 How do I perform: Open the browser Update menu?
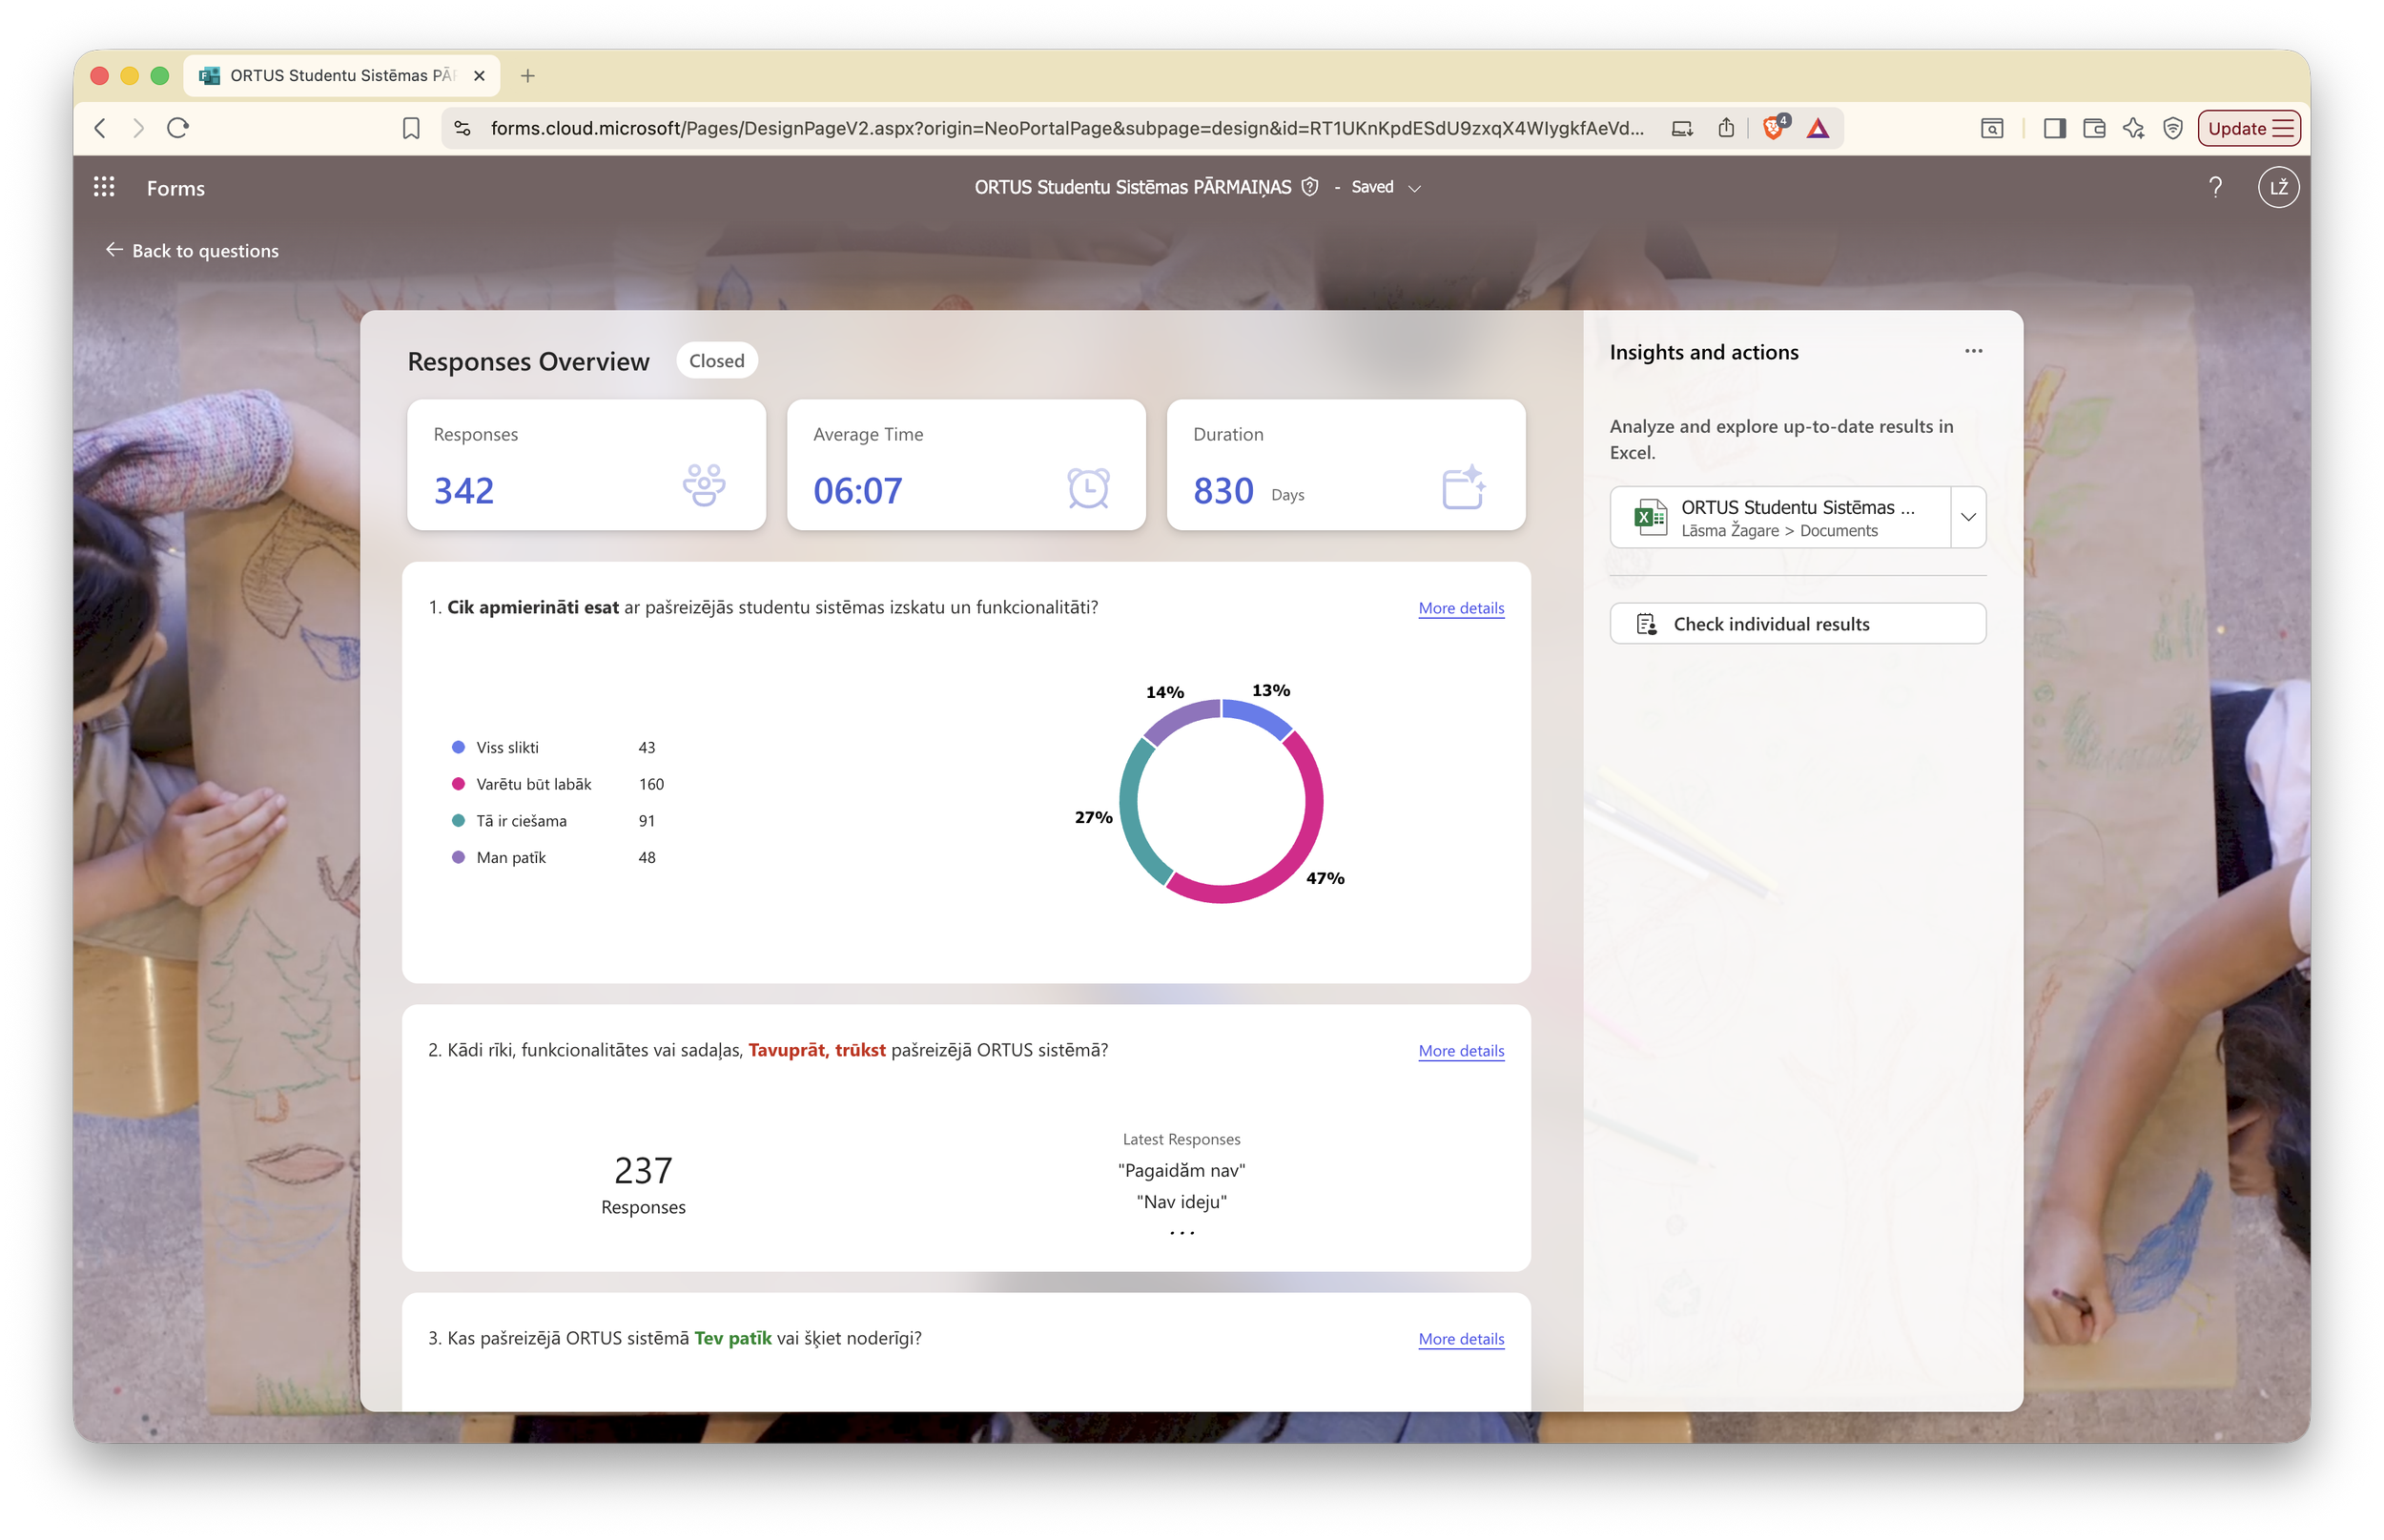point(2249,128)
